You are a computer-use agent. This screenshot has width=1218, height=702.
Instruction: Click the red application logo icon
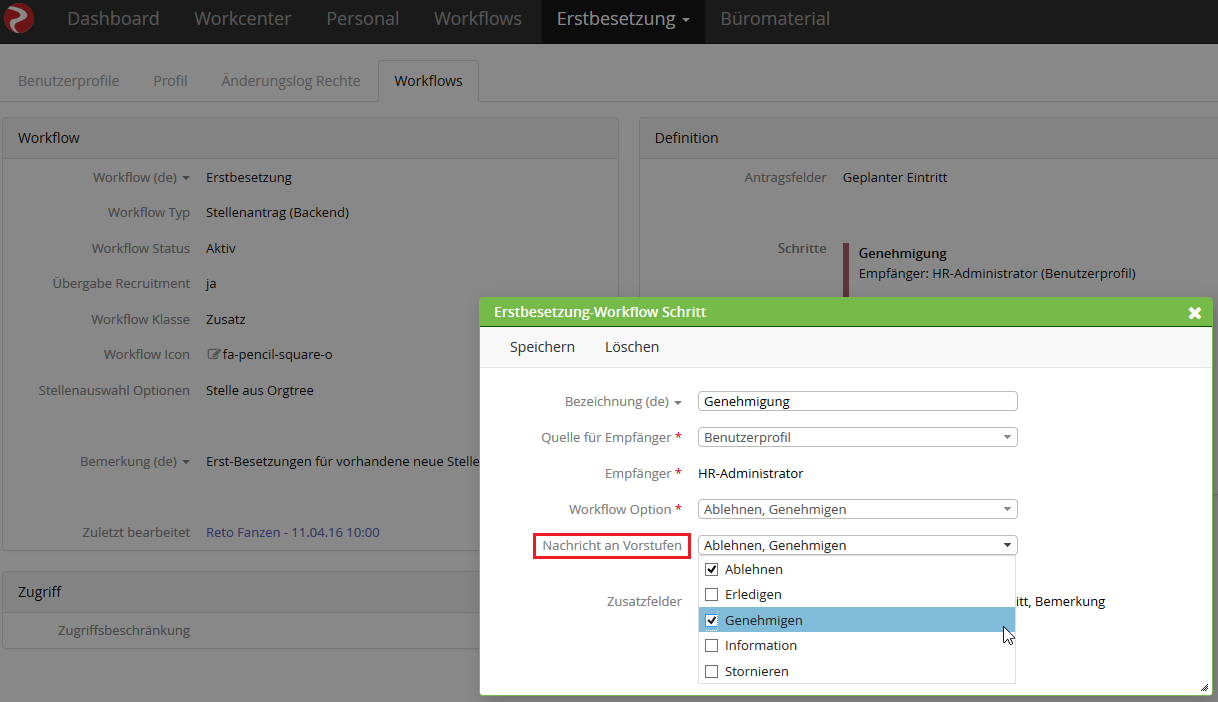coord(19,19)
